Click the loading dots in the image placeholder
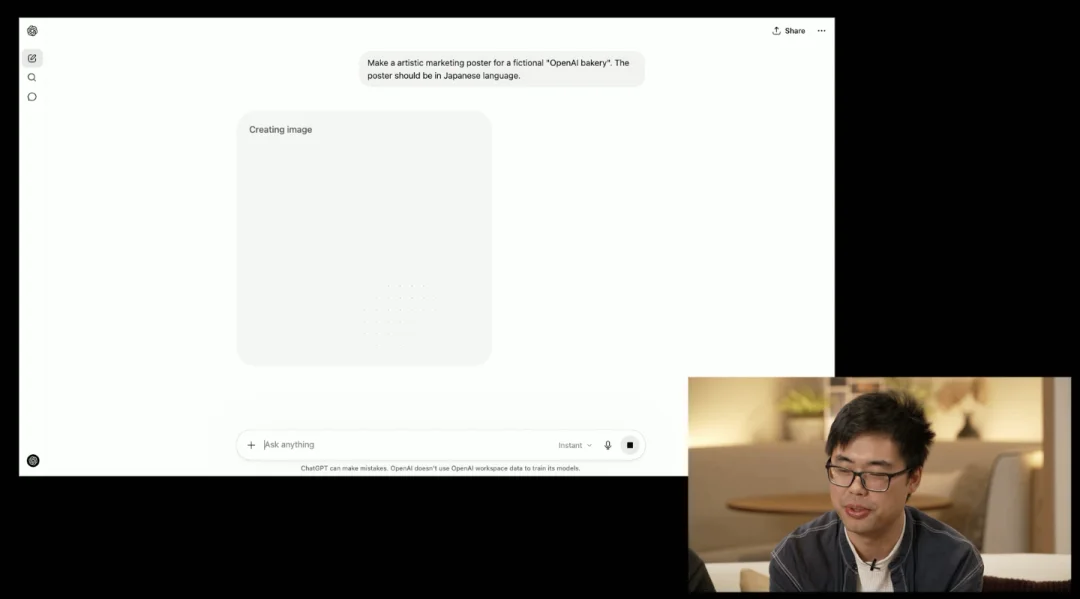 (x=400, y=305)
